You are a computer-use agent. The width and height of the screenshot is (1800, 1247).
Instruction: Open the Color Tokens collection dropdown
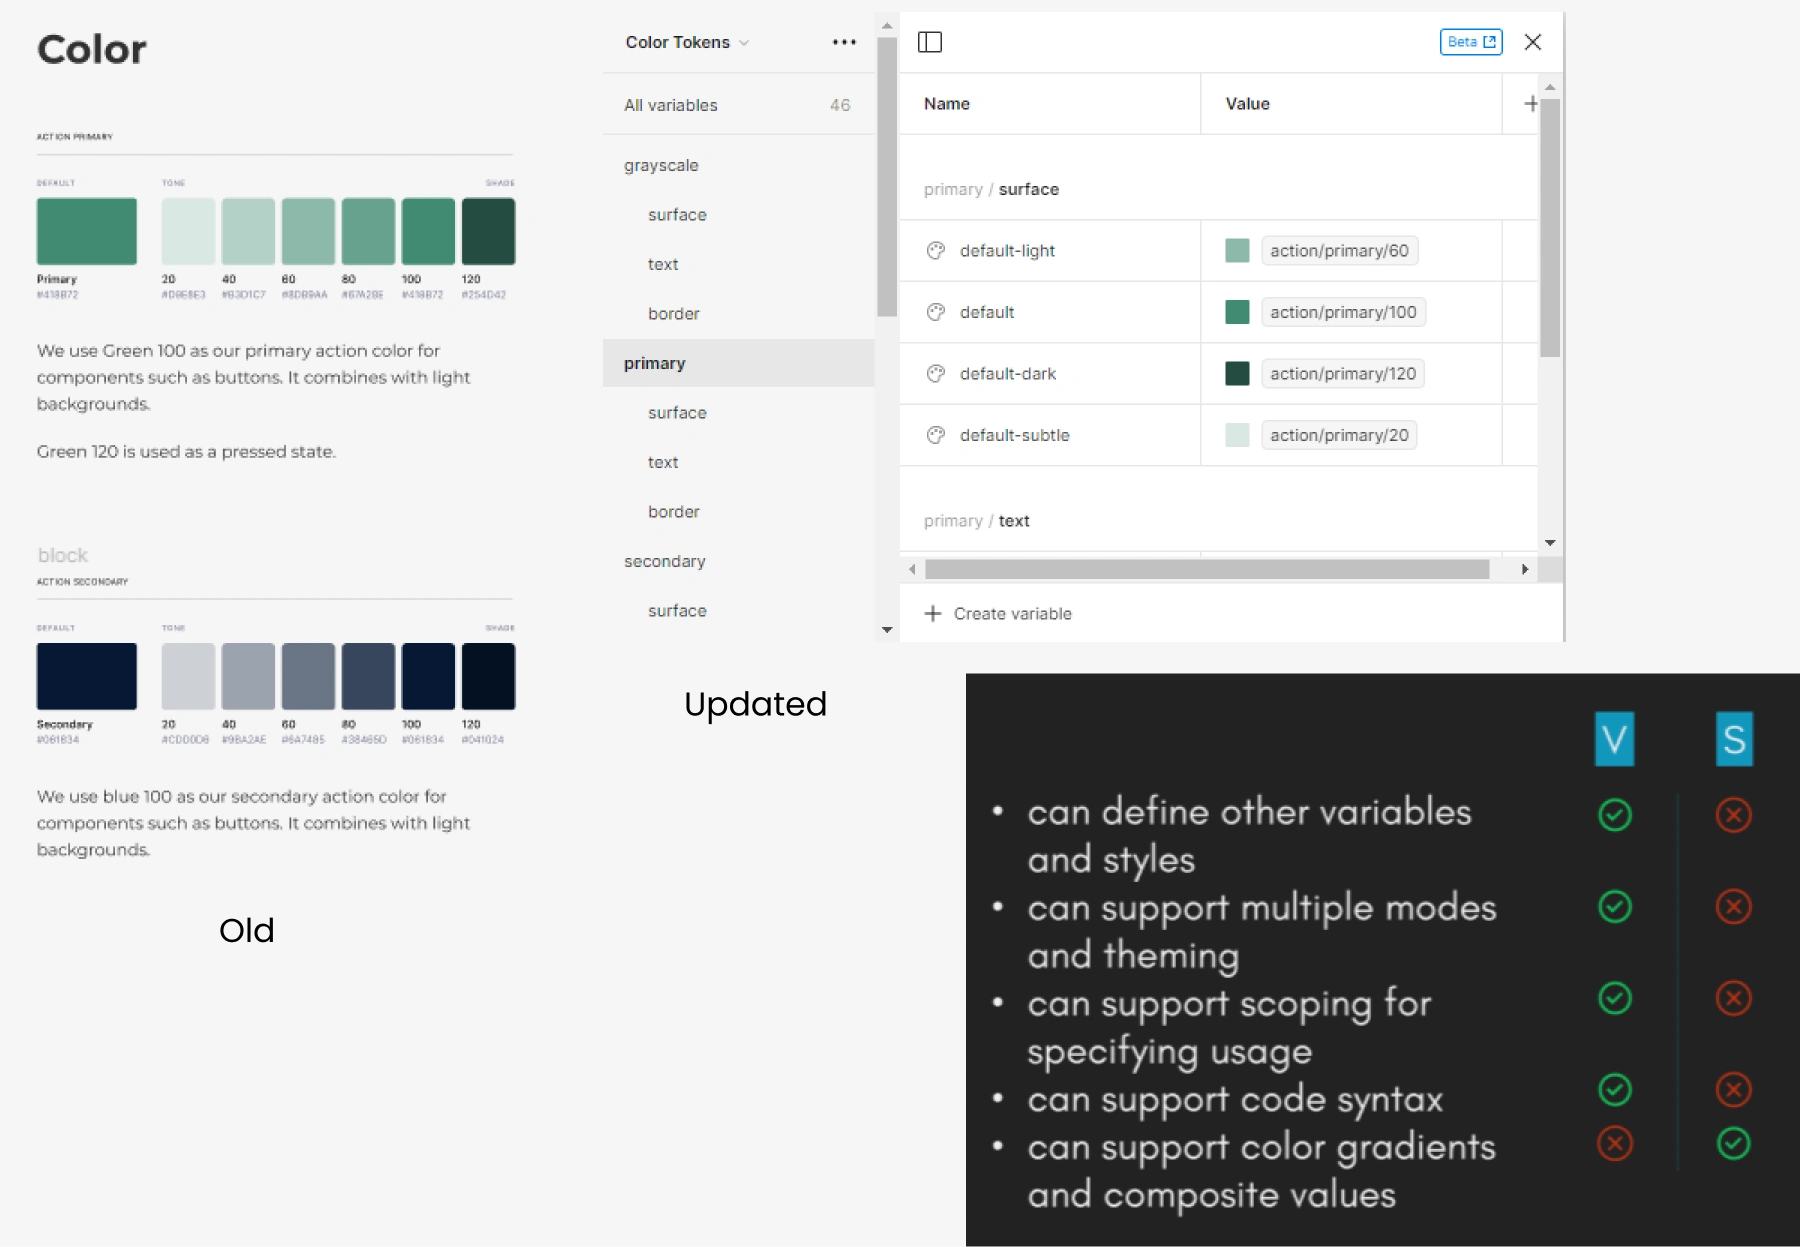pos(687,42)
